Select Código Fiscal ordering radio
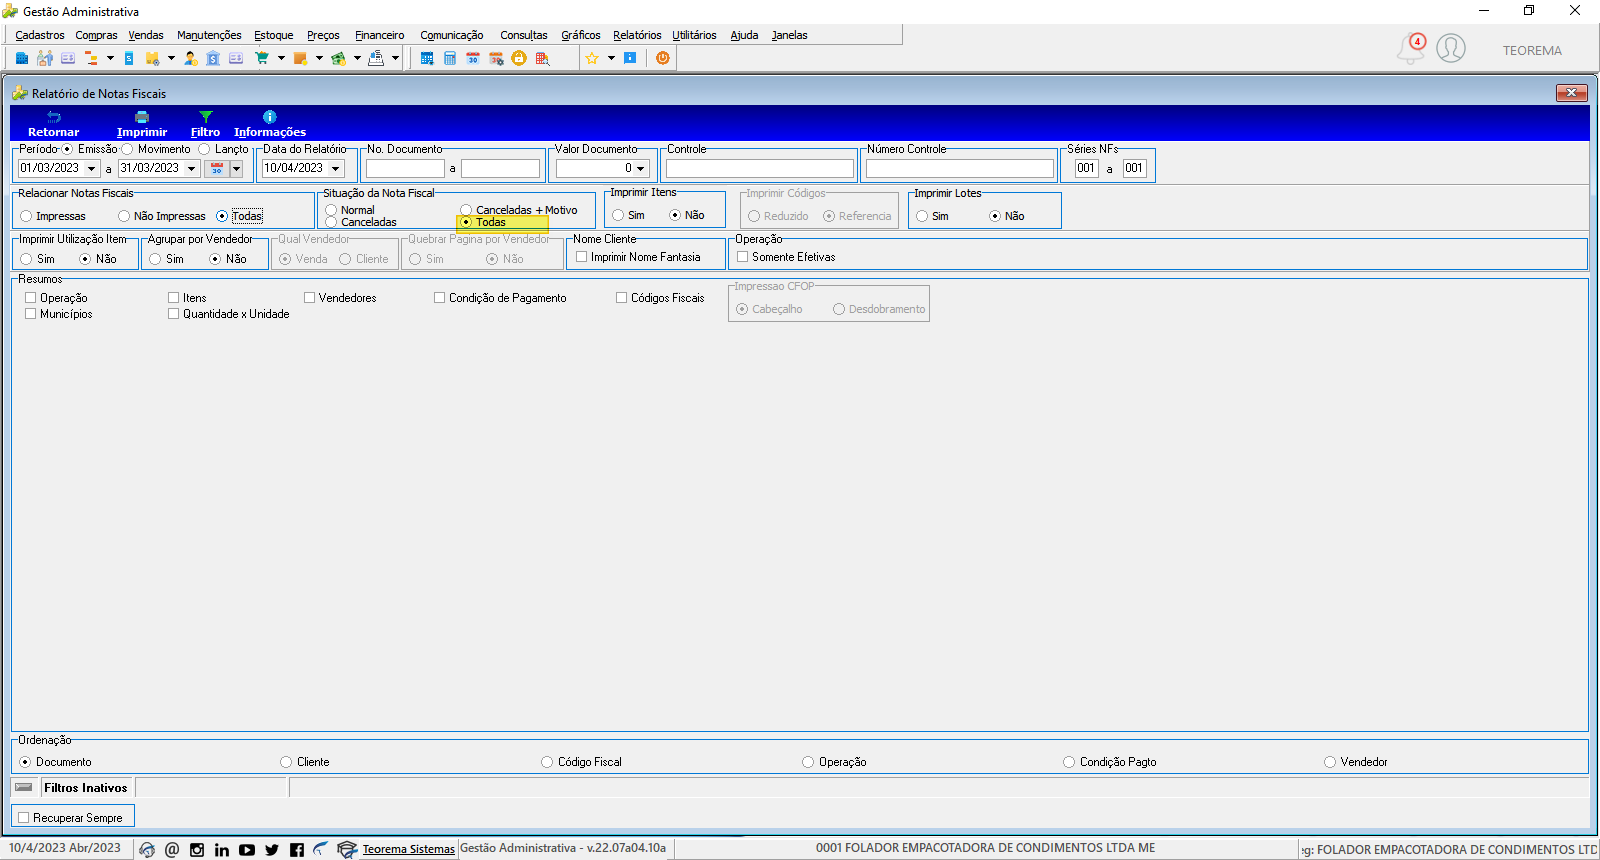The width and height of the screenshot is (1600, 860). tap(547, 762)
